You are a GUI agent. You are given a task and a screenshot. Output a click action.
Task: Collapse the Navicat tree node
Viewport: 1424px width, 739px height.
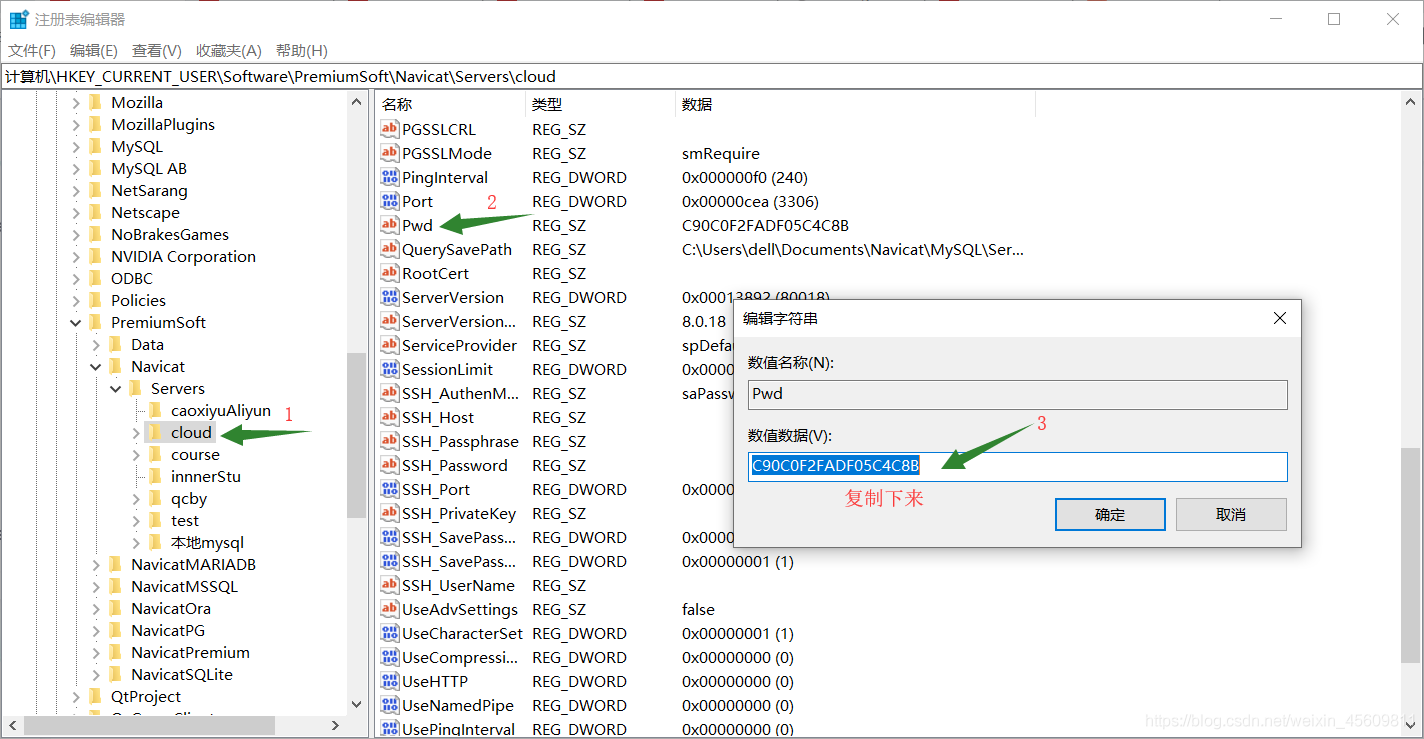96,366
